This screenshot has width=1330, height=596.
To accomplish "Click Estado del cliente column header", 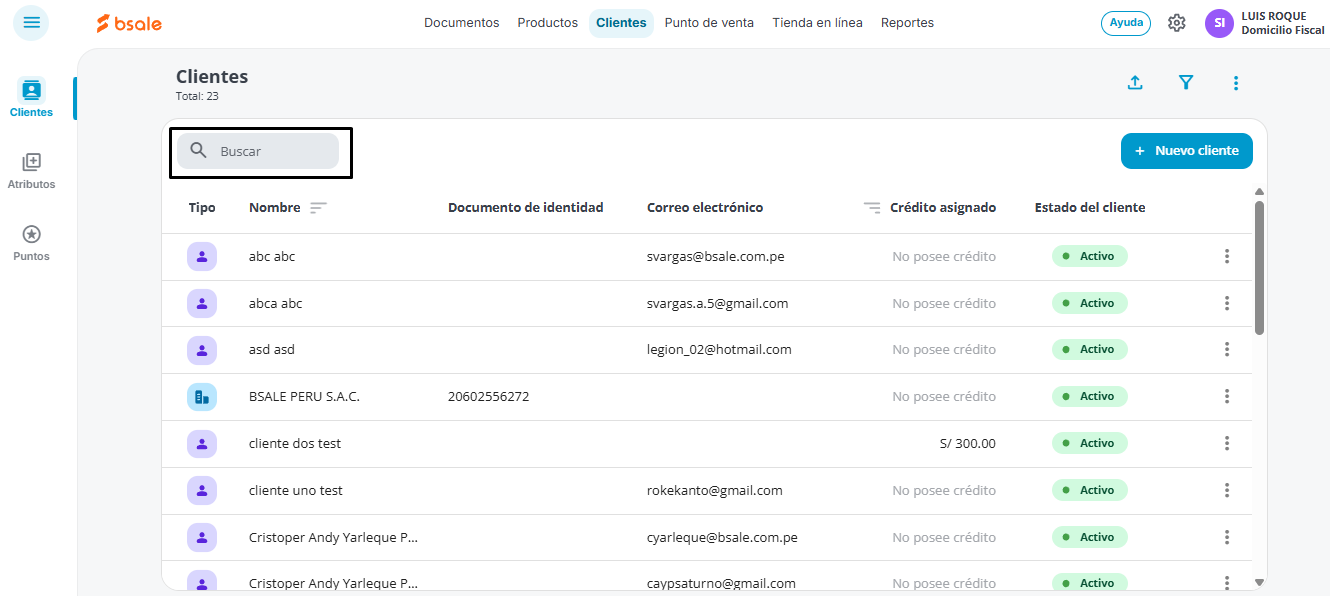I will point(1090,208).
